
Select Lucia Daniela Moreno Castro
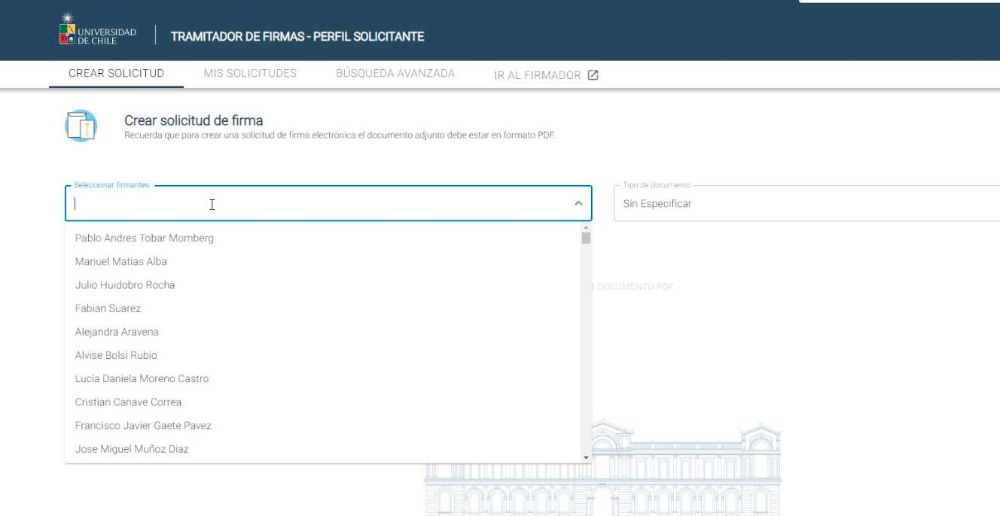(142, 379)
